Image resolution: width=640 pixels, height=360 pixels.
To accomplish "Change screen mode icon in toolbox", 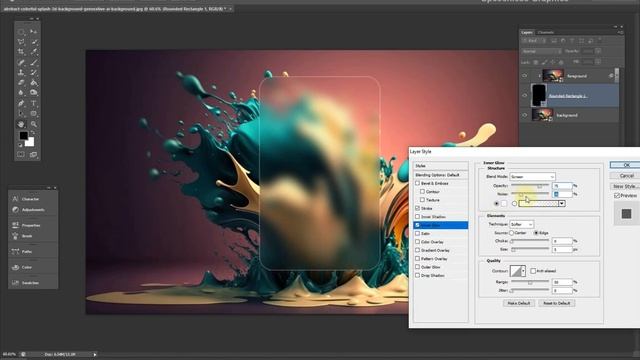I will 34,155.
